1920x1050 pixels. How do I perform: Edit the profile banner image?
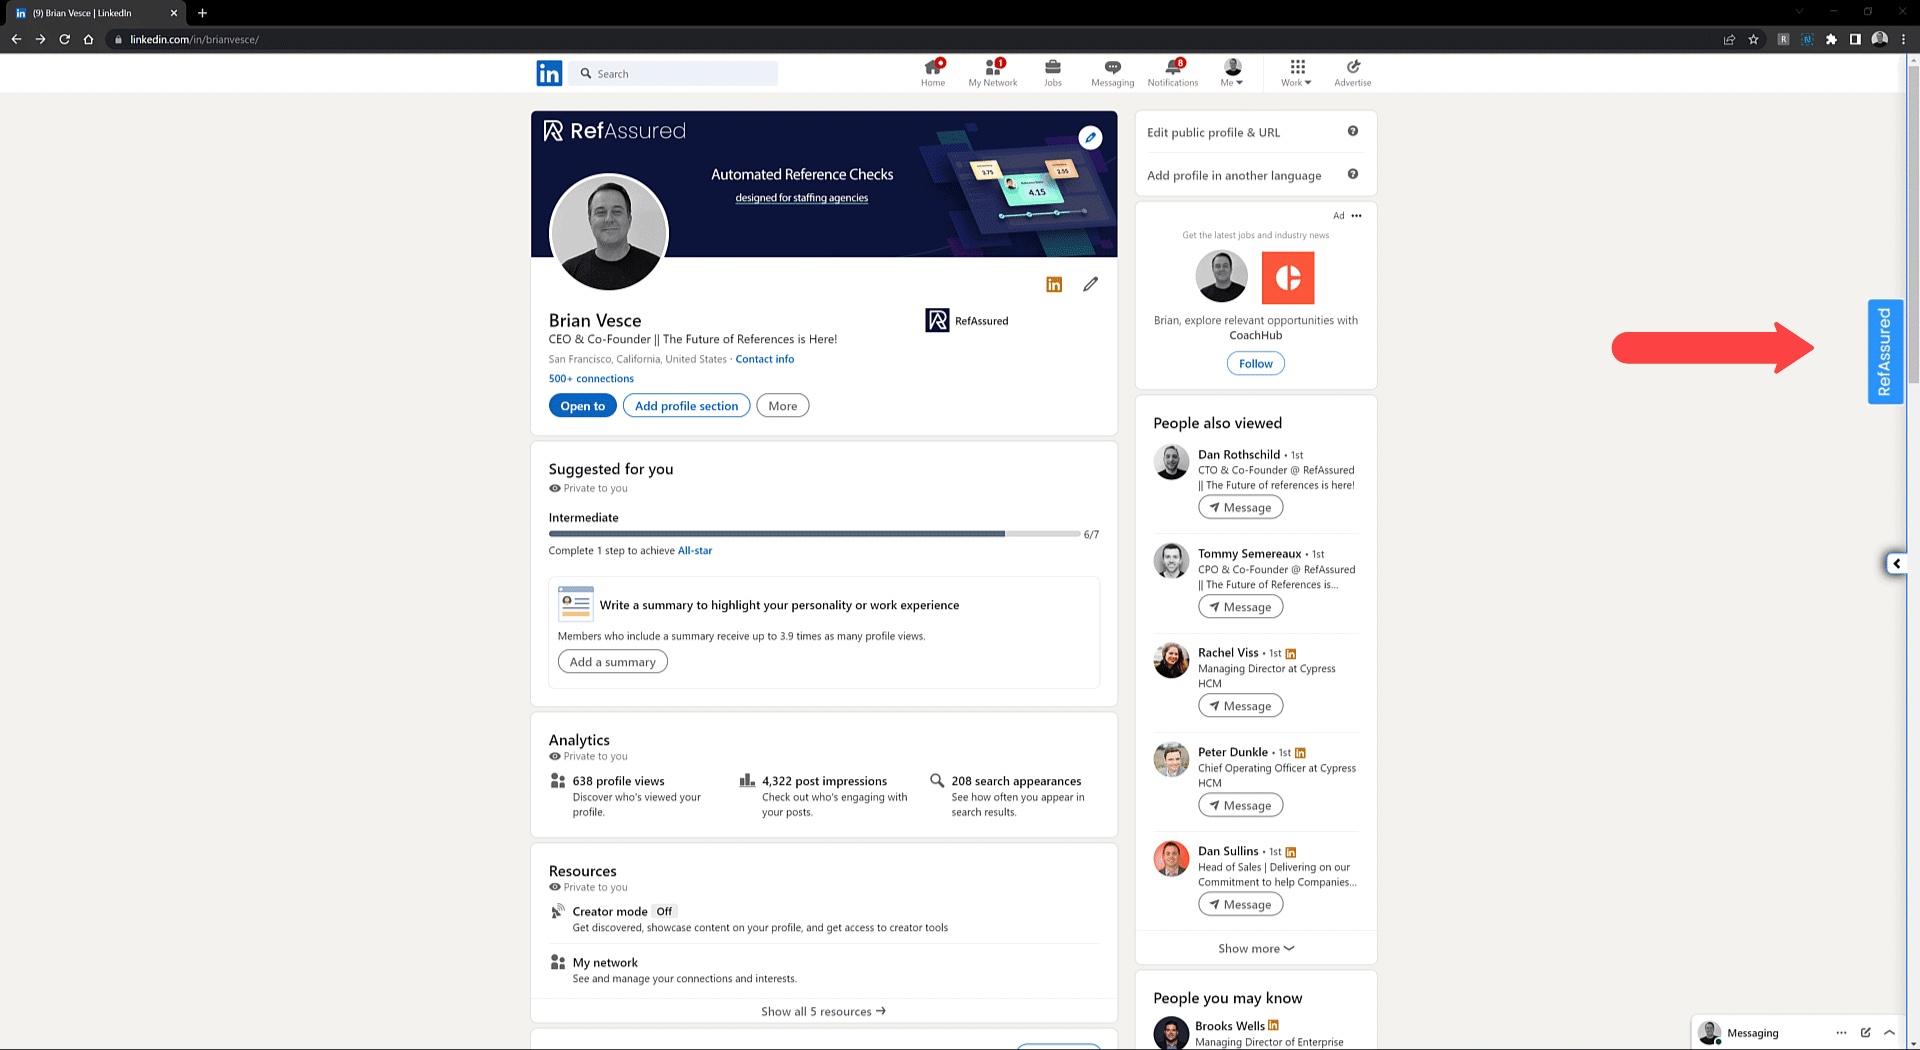[1091, 138]
